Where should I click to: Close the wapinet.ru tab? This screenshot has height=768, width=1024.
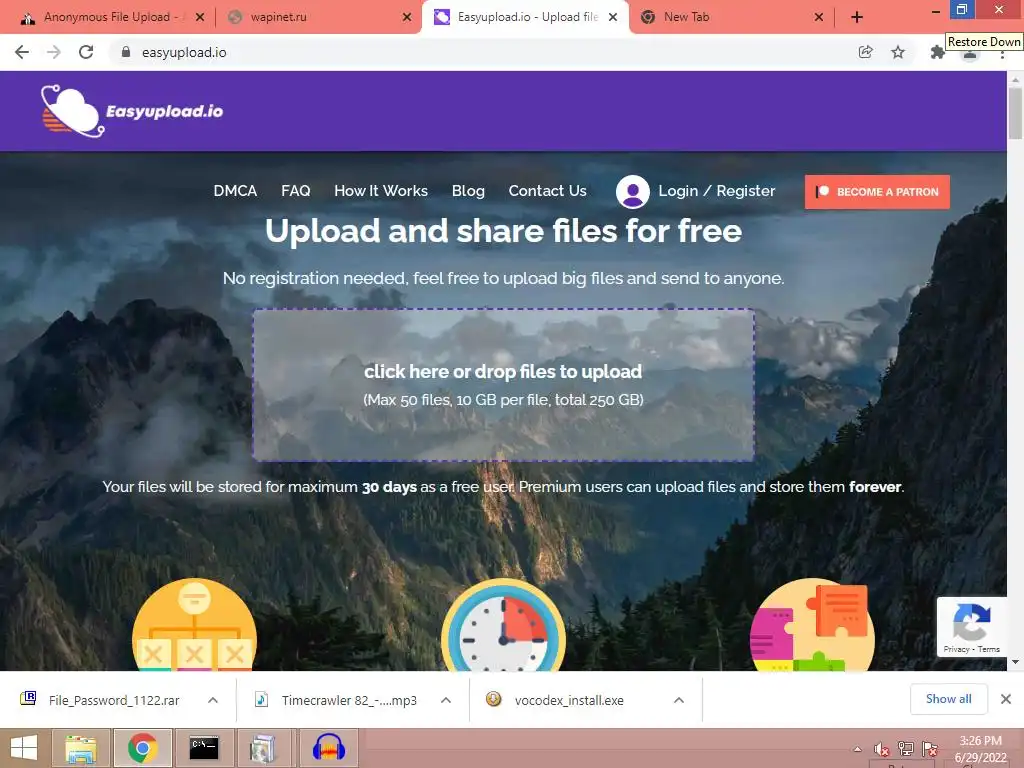tap(407, 17)
